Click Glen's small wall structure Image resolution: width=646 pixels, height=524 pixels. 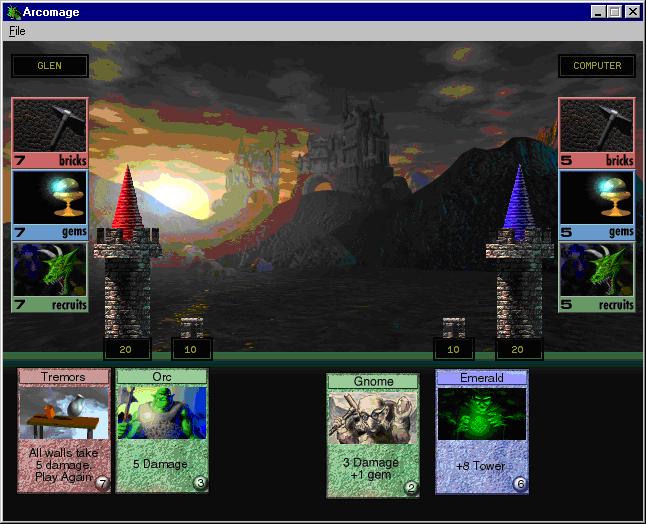pos(192,328)
